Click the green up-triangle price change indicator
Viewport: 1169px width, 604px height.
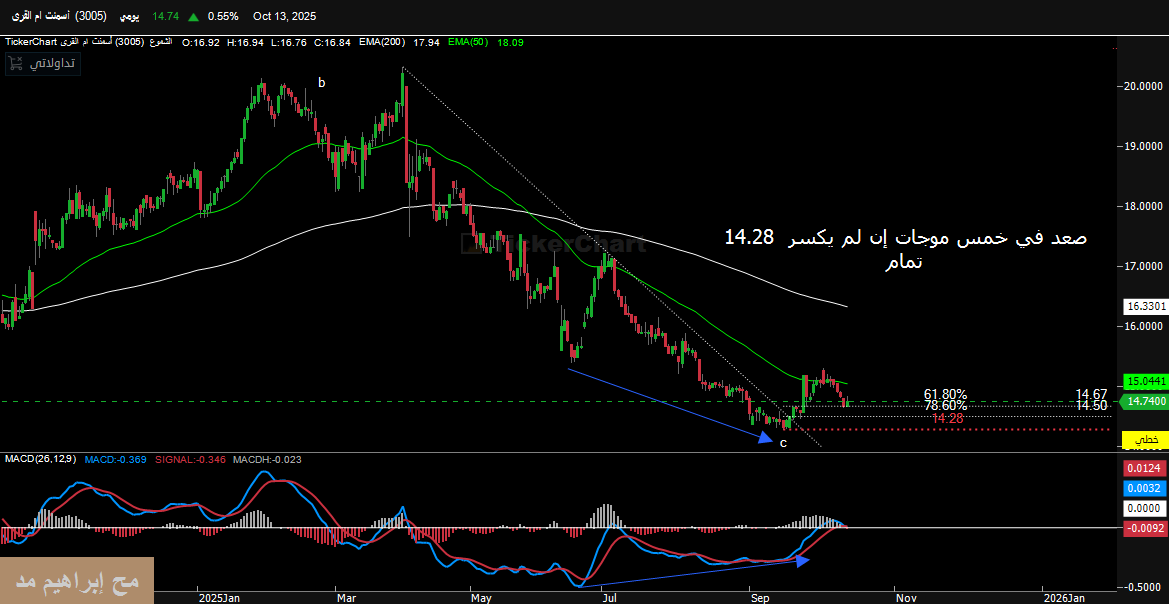coord(192,16)
